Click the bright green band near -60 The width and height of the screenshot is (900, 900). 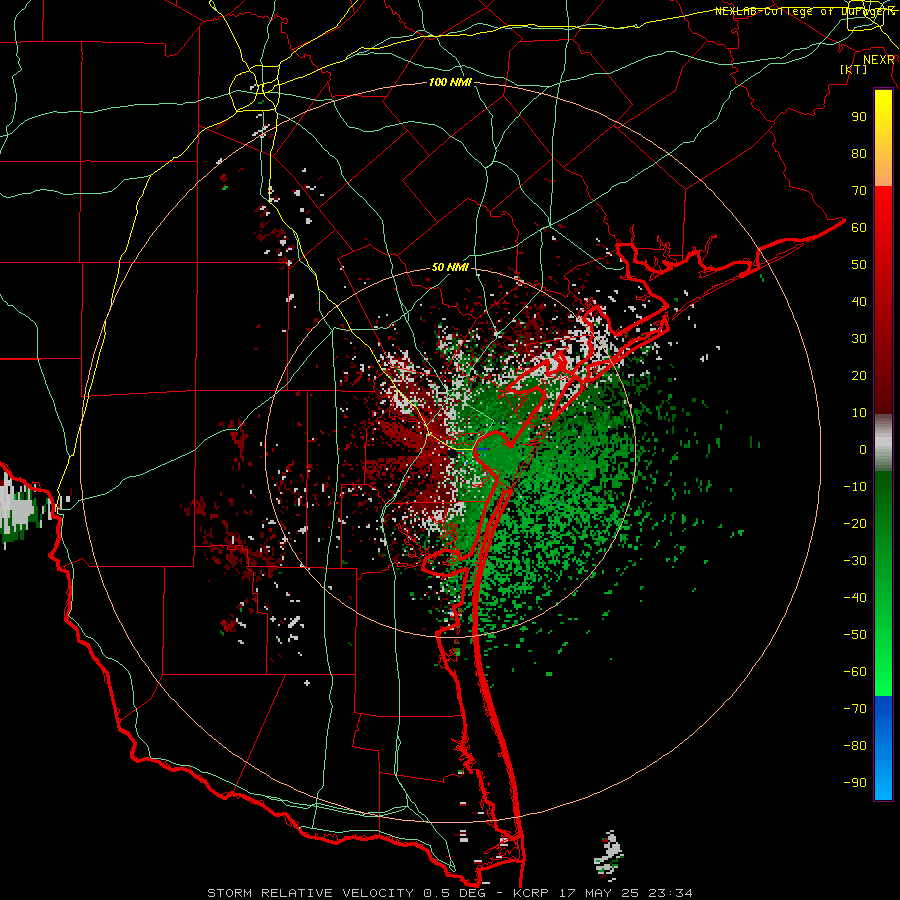pos(883,677)
